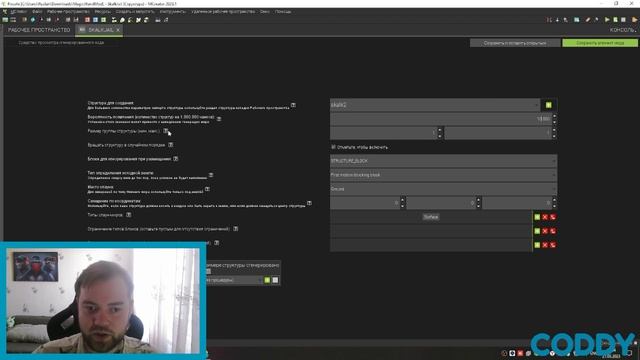Click orange debug play icon in toolbar
The image size is (640, 360).
click(x=634, y=20)
